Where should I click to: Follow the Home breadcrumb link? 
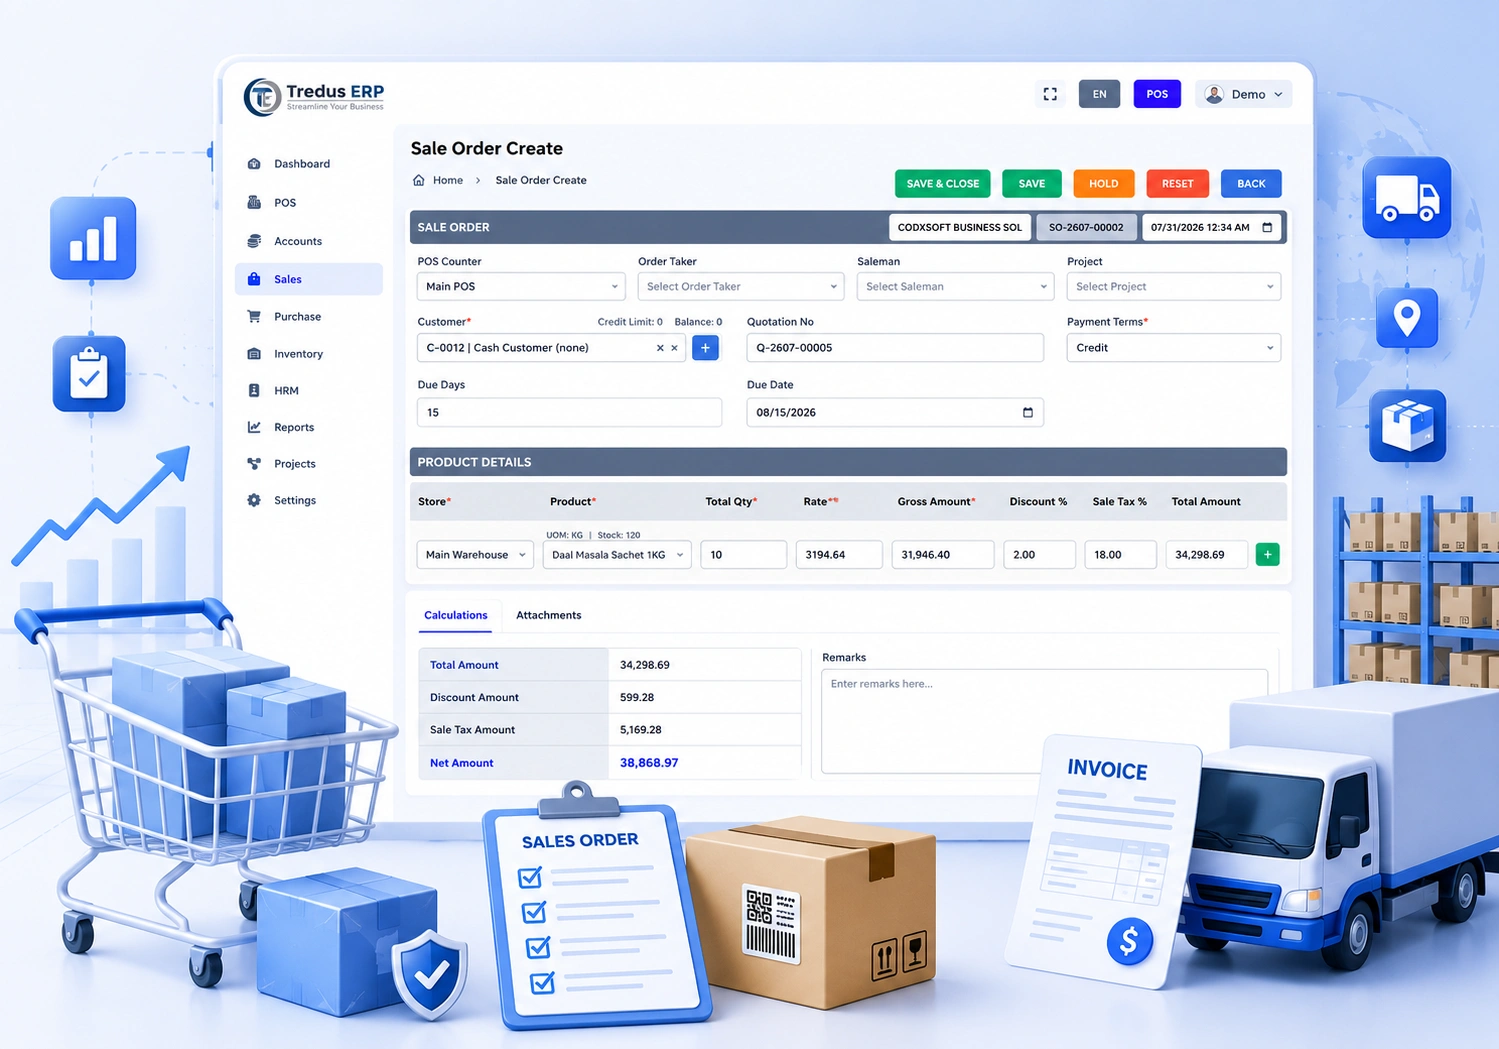click(x=448, y=180)
